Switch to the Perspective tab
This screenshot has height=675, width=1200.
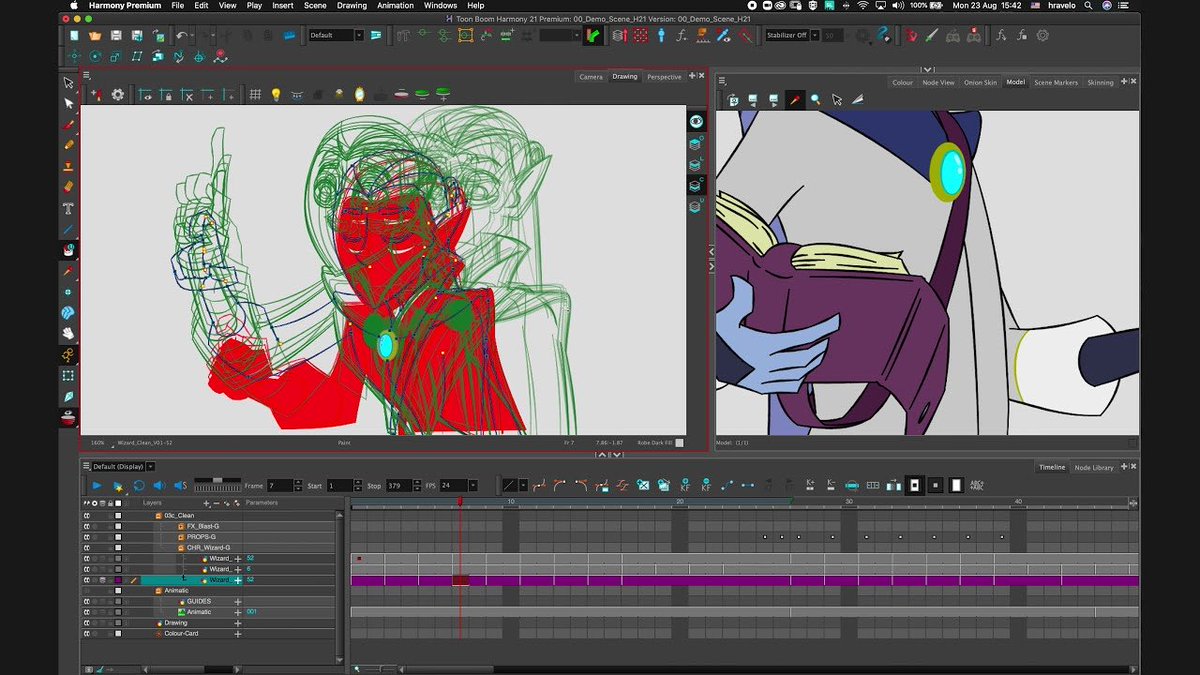(664, 77)
